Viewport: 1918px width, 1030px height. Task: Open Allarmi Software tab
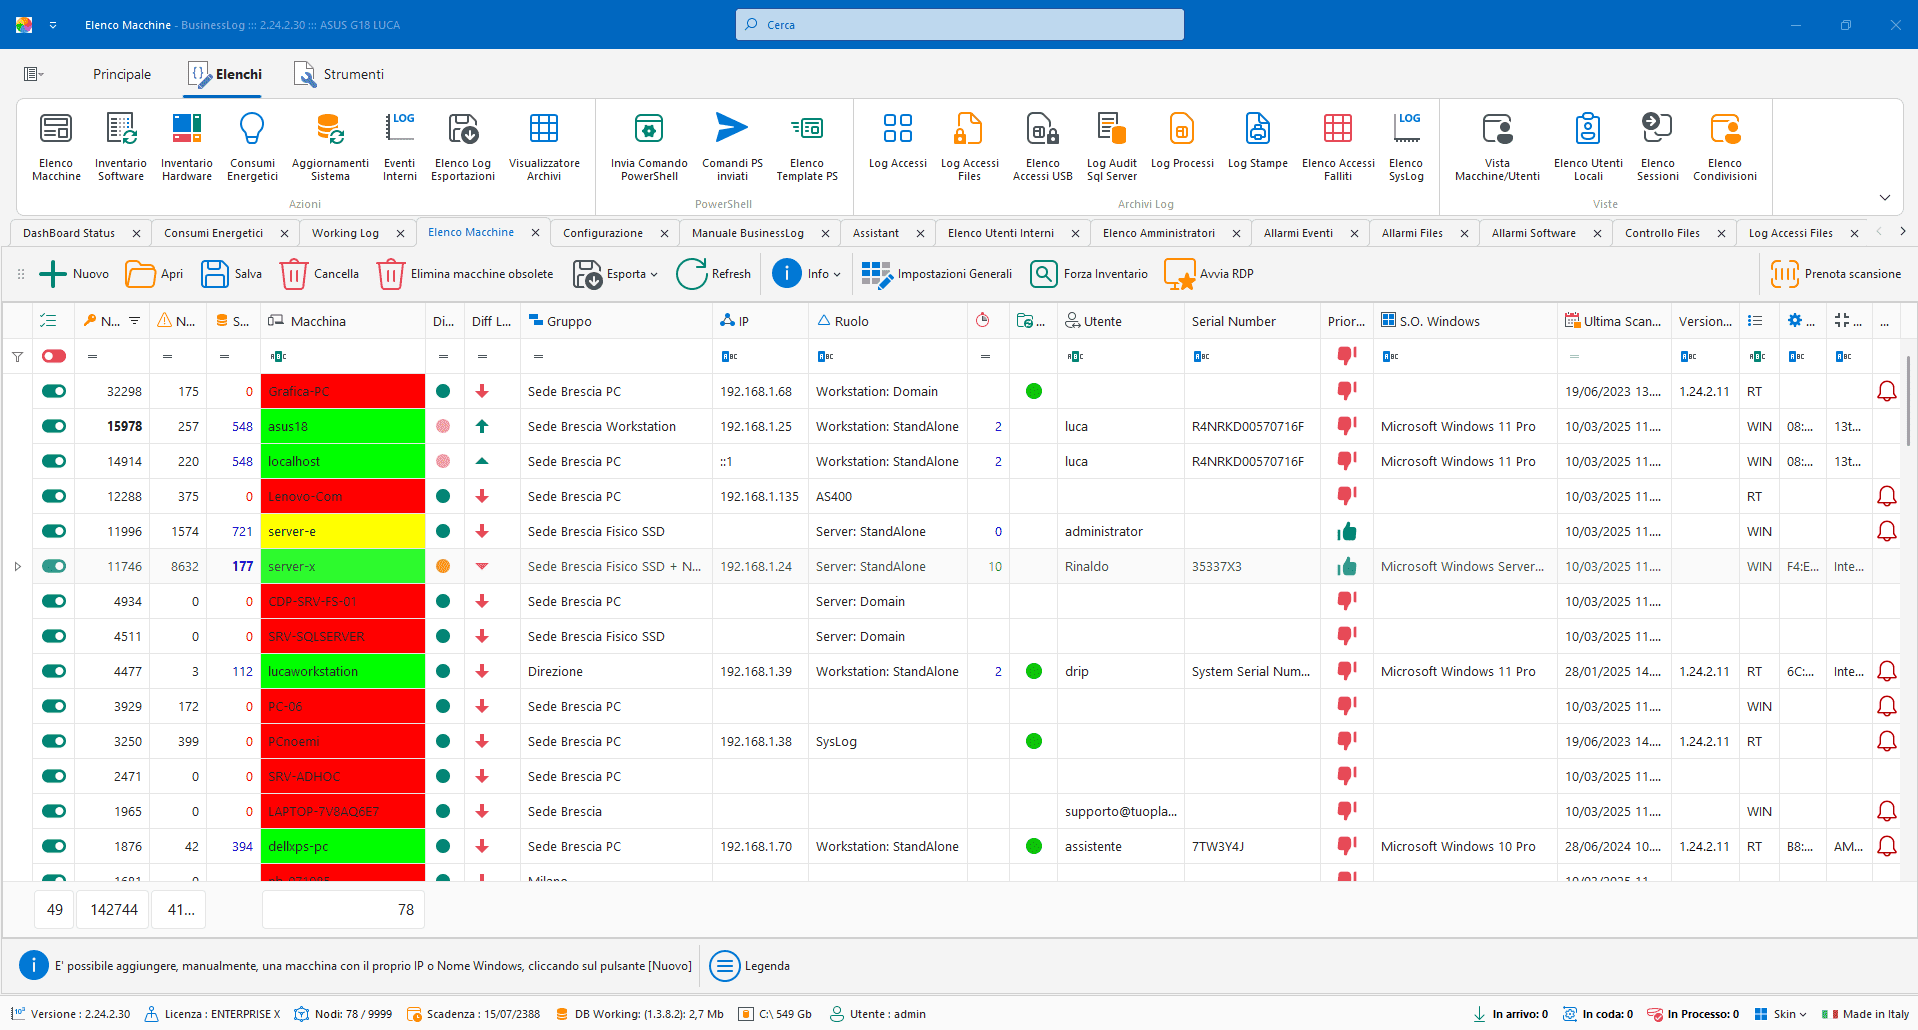1533,233
